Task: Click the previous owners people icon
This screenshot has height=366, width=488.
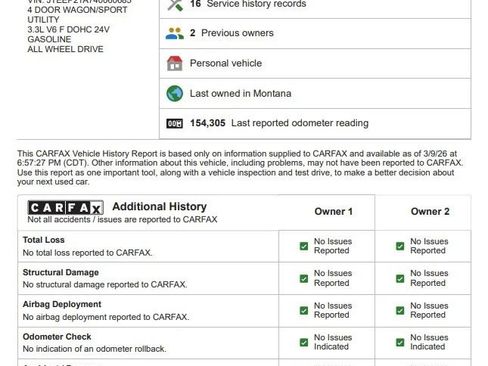Action: [x=174, y=33]
